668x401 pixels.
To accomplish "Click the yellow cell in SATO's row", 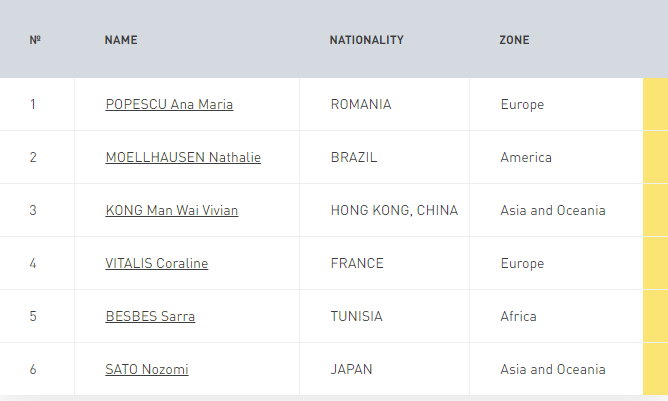I will (655, 369).
